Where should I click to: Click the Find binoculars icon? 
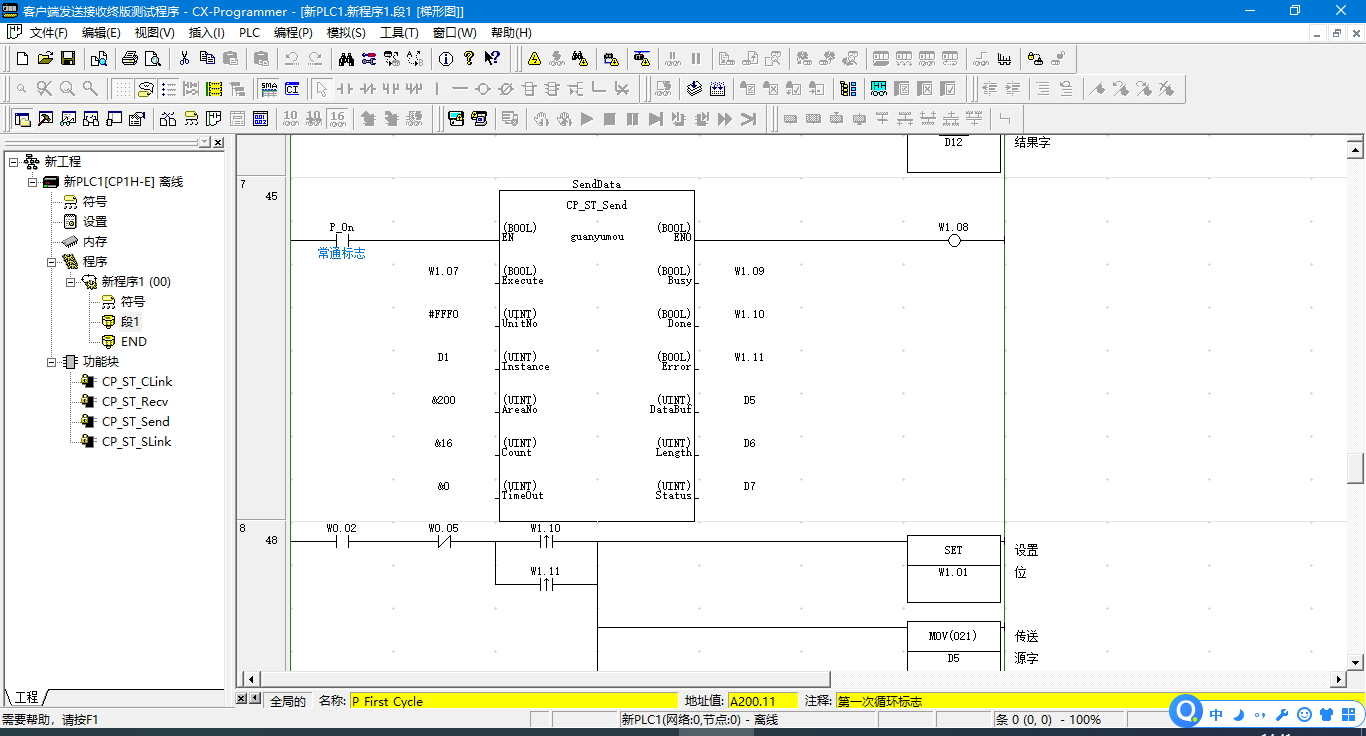click(x=346, y=58)
